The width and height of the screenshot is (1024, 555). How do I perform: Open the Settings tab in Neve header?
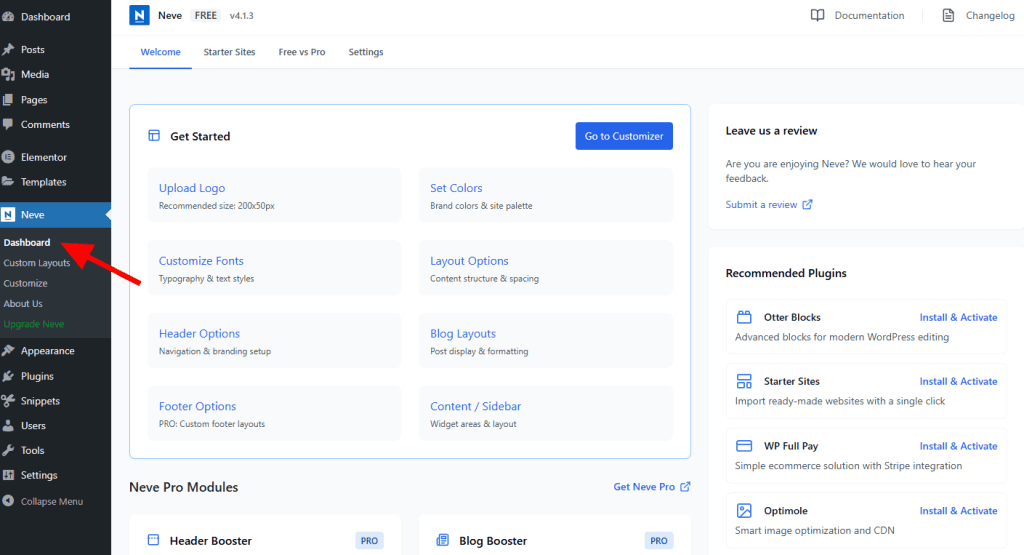click(x=366, y=52)
